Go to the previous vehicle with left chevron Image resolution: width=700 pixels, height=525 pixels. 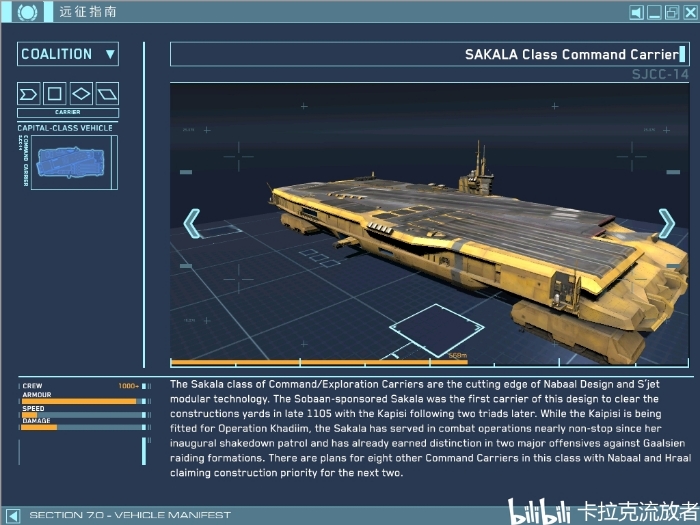(192, 223)
